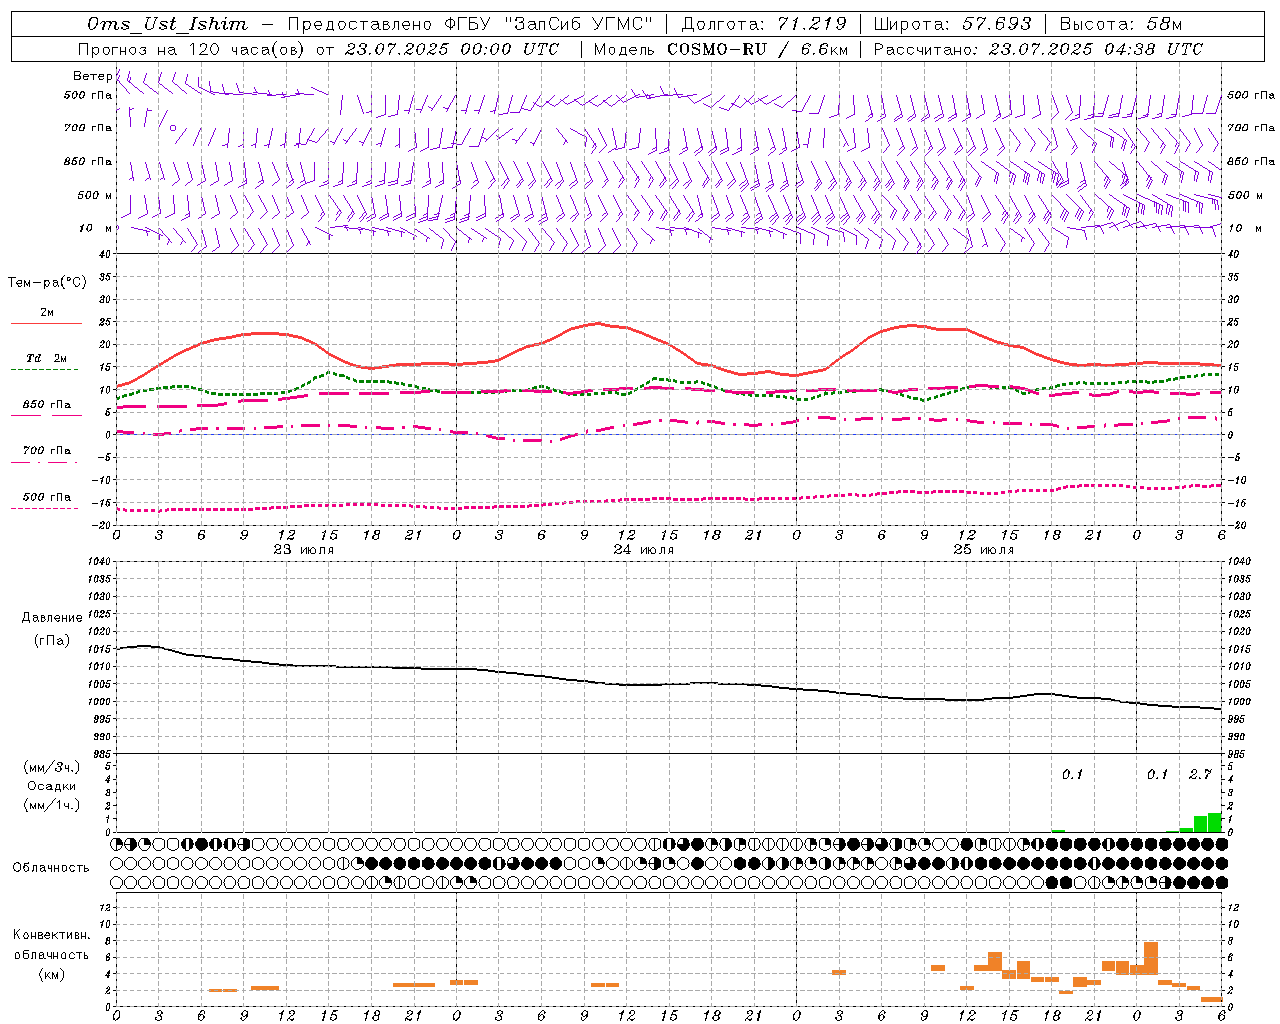The height and width of the screenshot is (1024, 1280).
Task: Click the Ветер wind panel label
Action: click(92, 76)
